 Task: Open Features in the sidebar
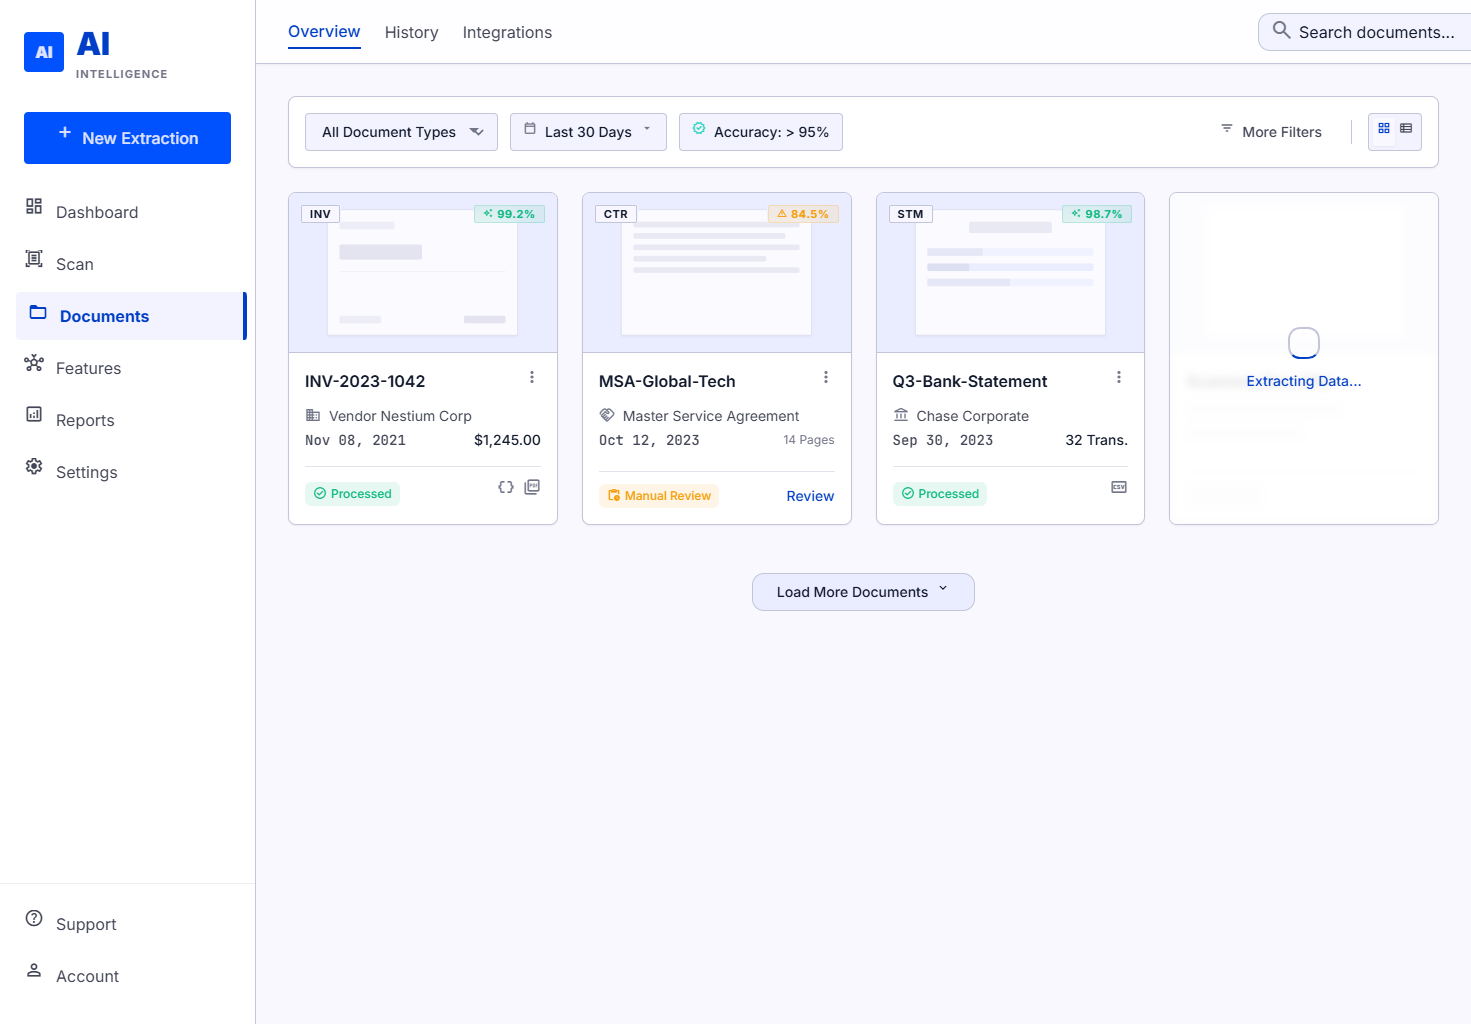tap(130, 368)
